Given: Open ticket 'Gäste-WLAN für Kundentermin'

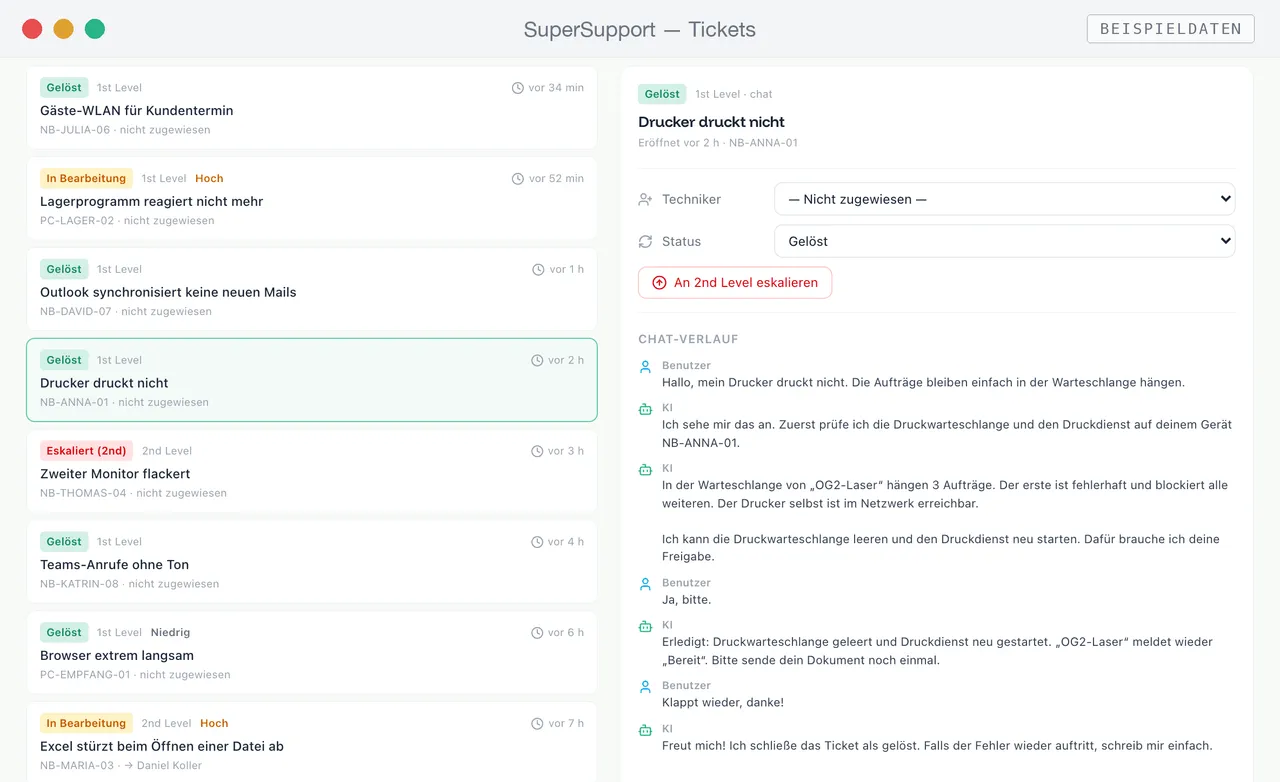Looking at the screenshot, I should pos(312,108).
